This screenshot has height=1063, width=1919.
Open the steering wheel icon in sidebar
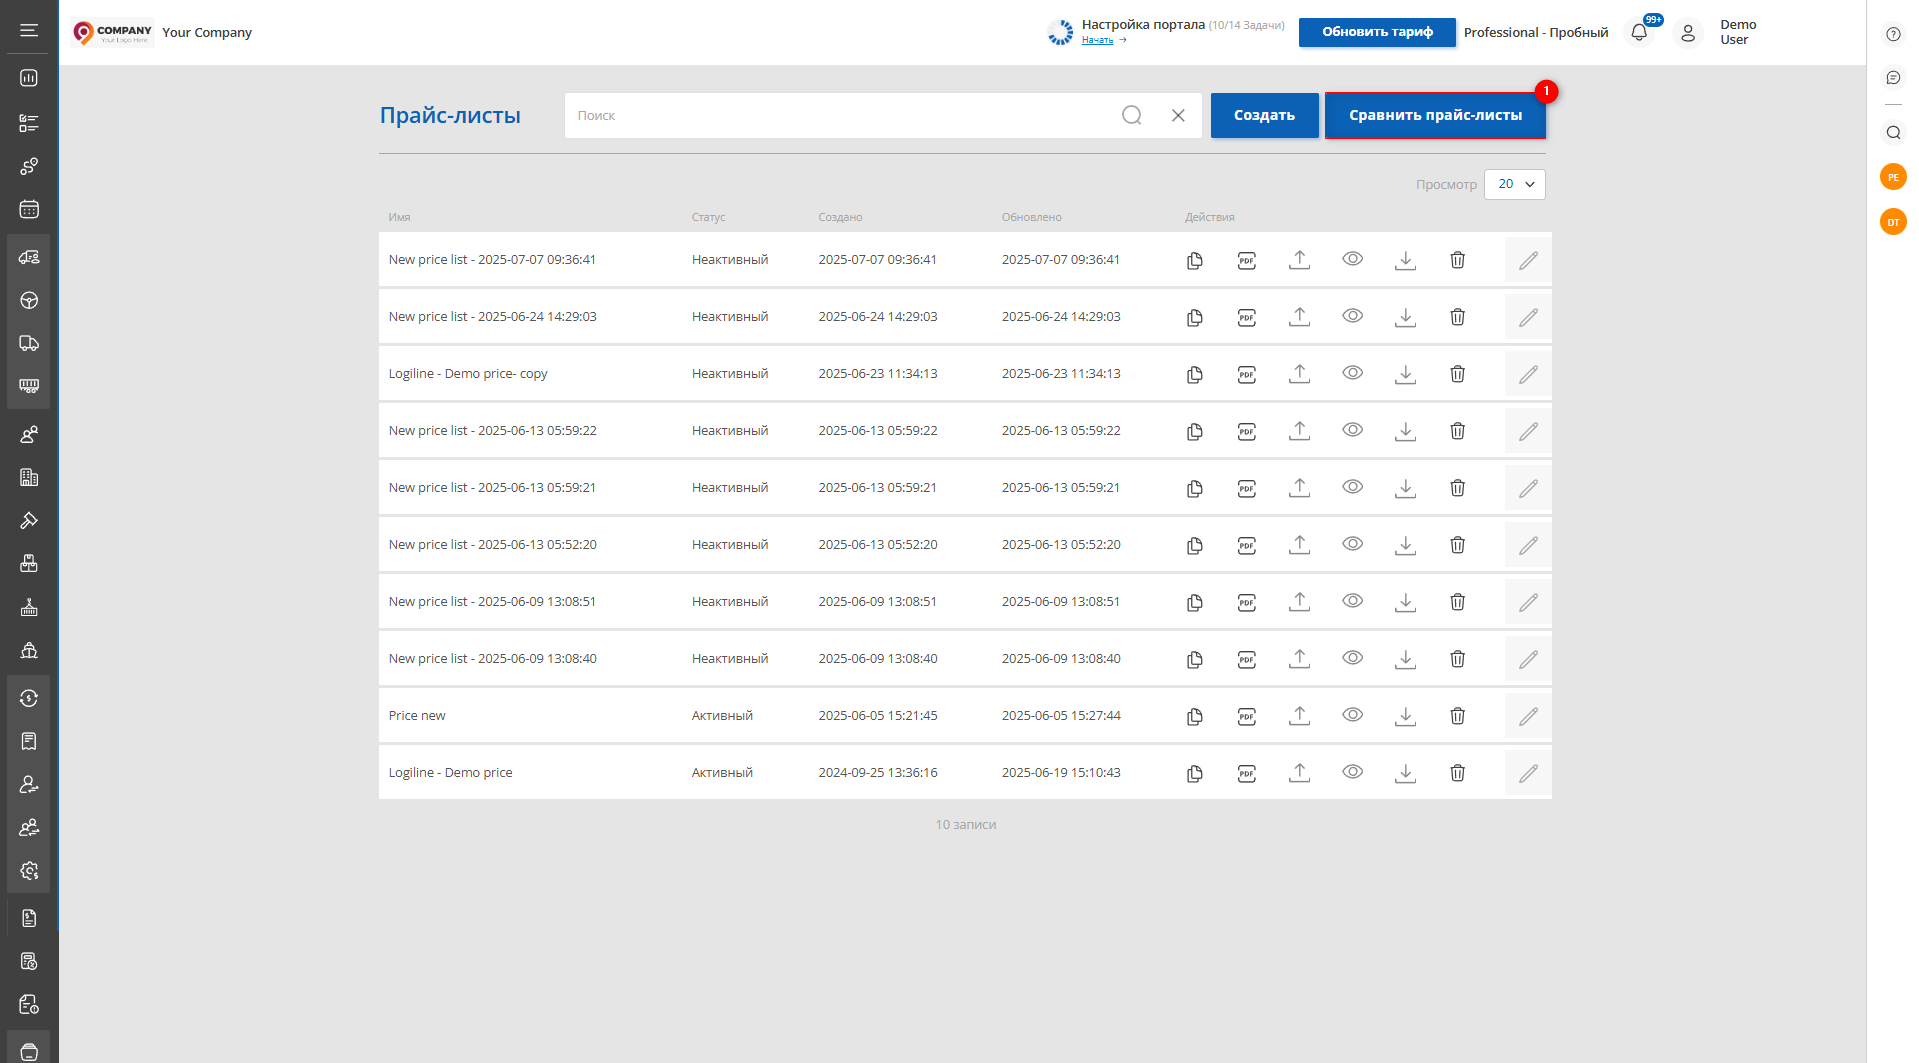[29, 300]
